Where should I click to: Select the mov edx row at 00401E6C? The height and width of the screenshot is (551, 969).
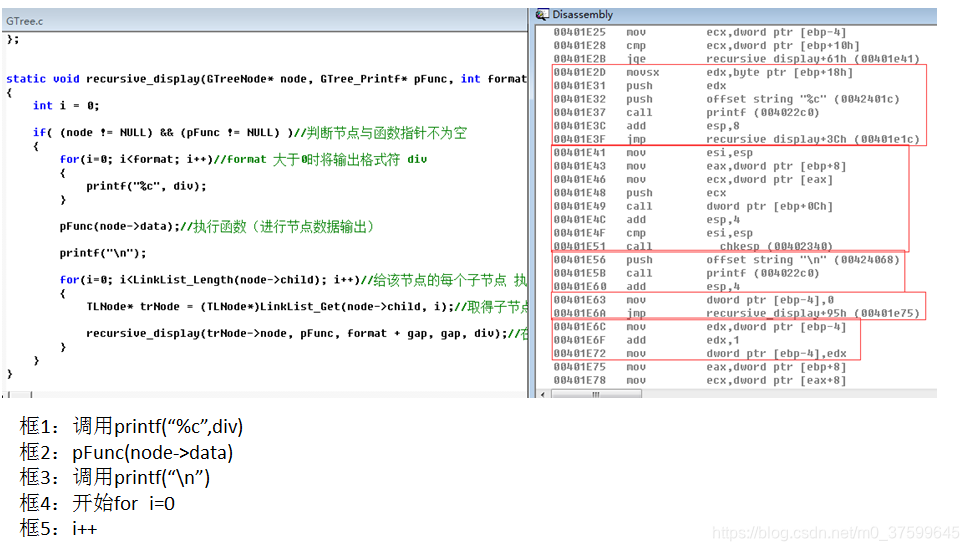(700, 327)
